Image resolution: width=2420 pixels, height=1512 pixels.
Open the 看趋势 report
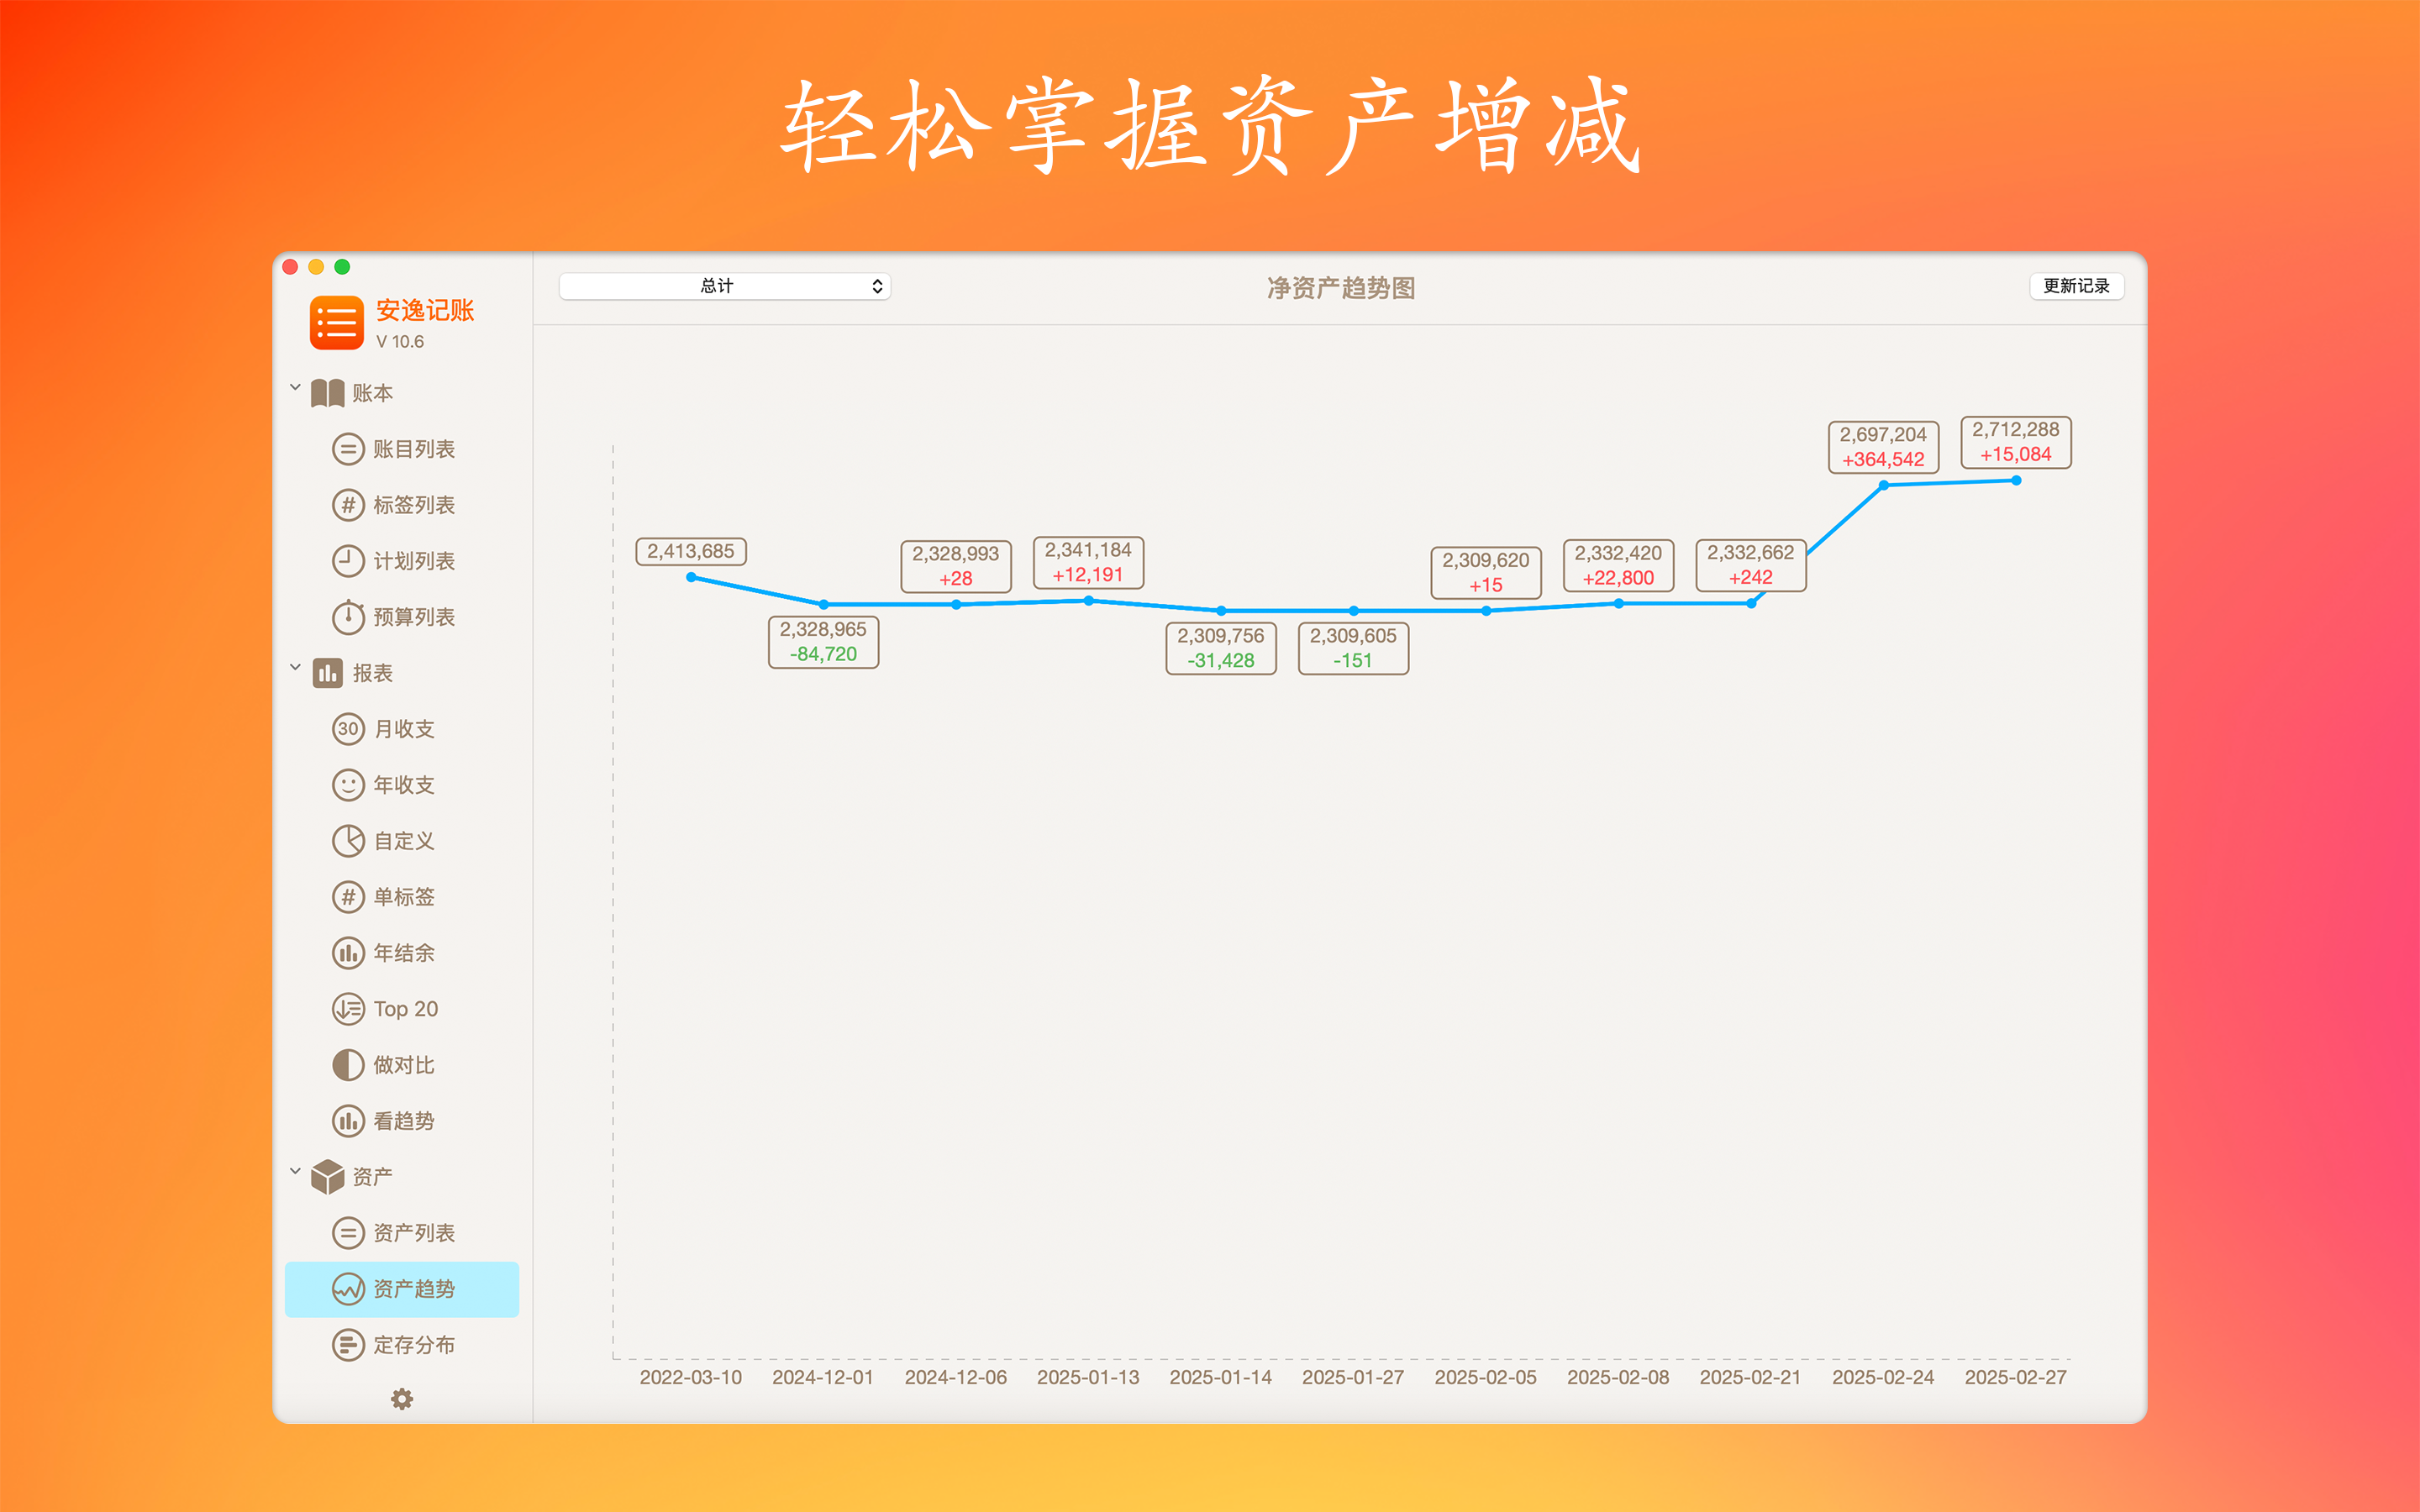pos(403,1121)
